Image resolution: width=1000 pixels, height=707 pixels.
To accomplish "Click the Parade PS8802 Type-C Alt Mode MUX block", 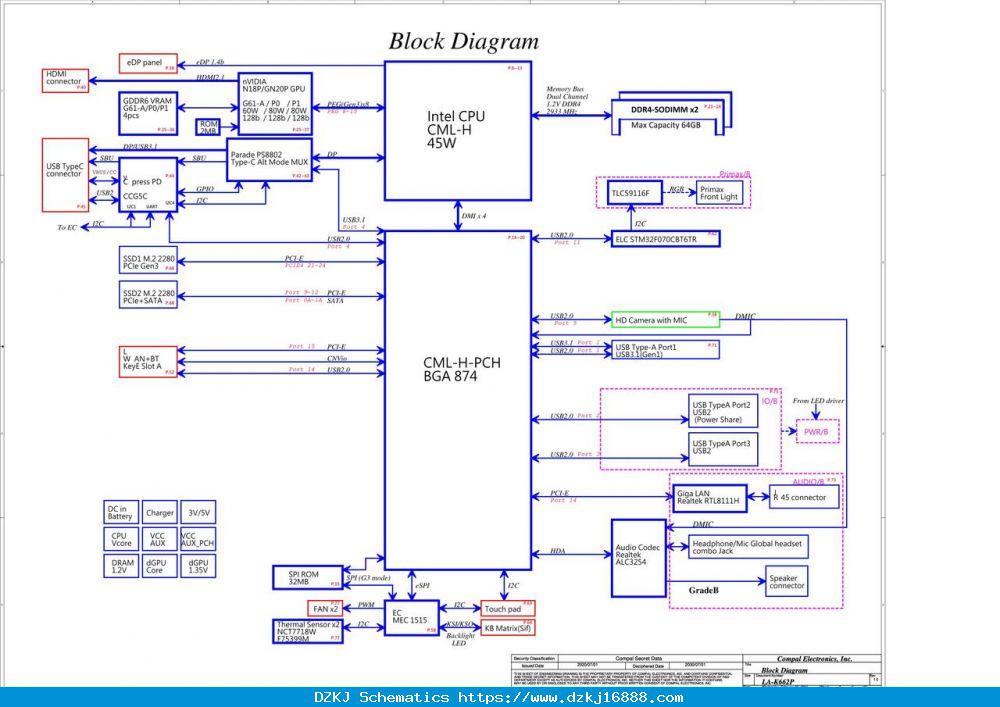I will [270, 159].
